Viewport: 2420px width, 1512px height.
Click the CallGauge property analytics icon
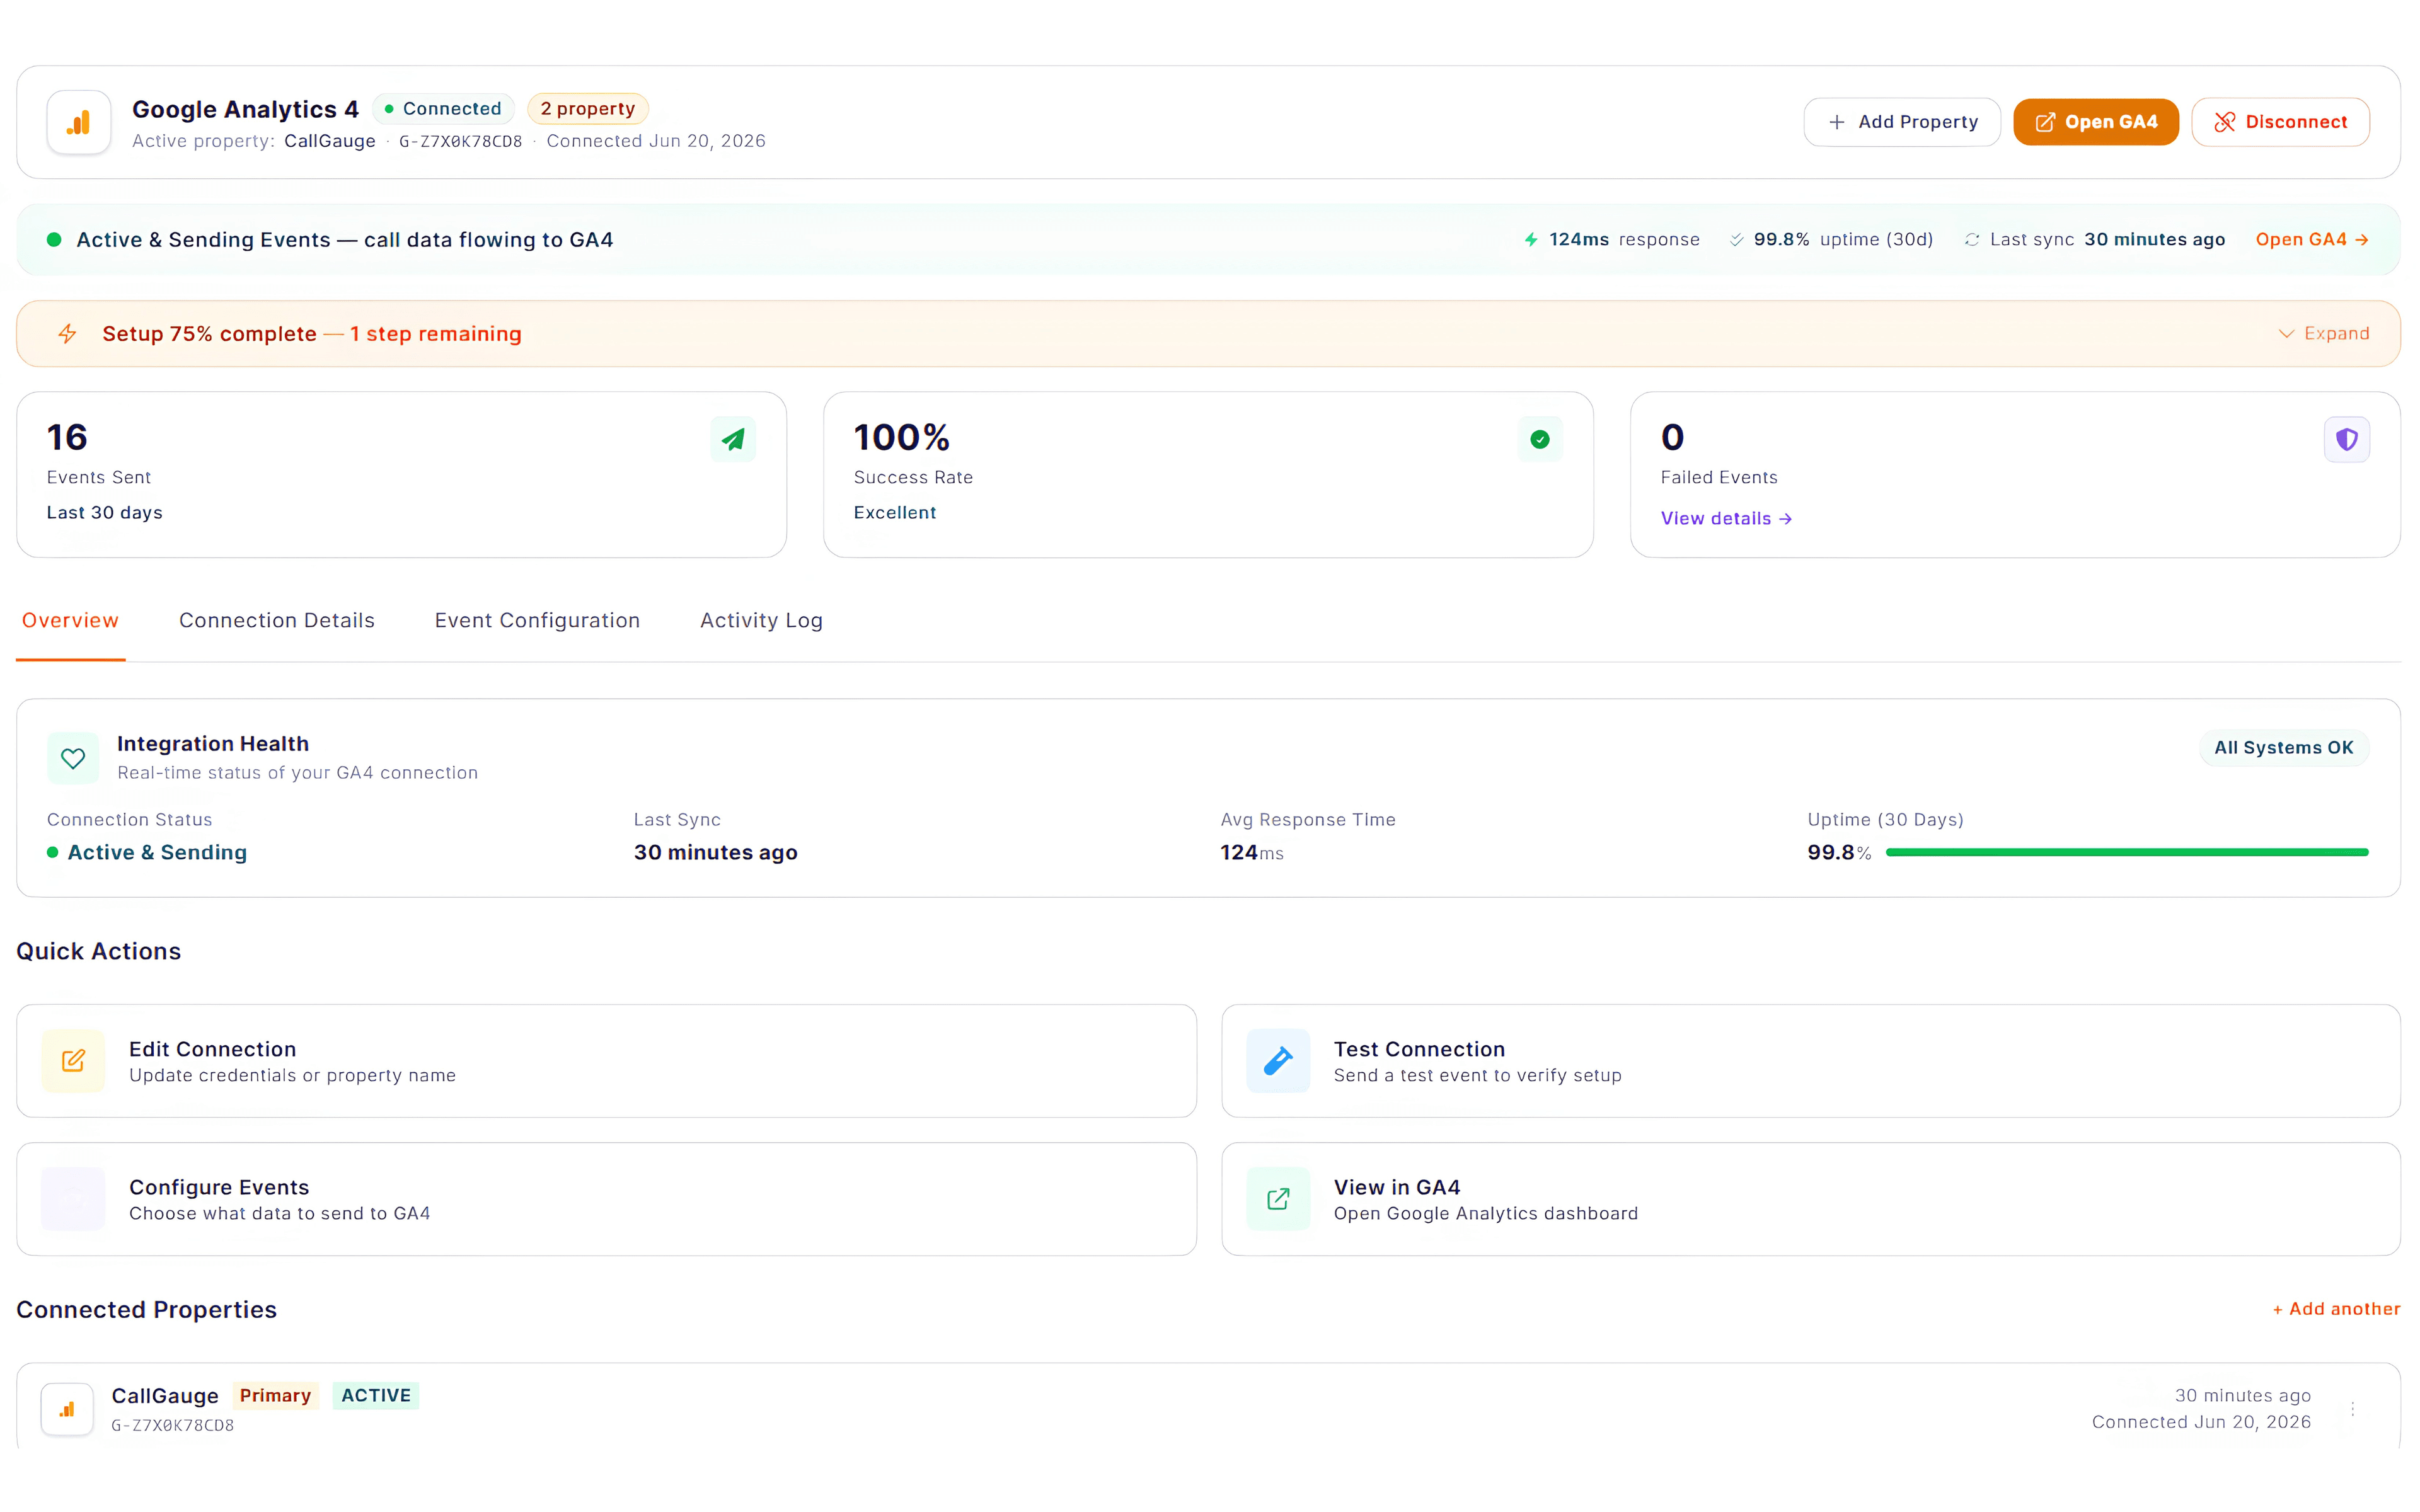(x=67, y=1409)
